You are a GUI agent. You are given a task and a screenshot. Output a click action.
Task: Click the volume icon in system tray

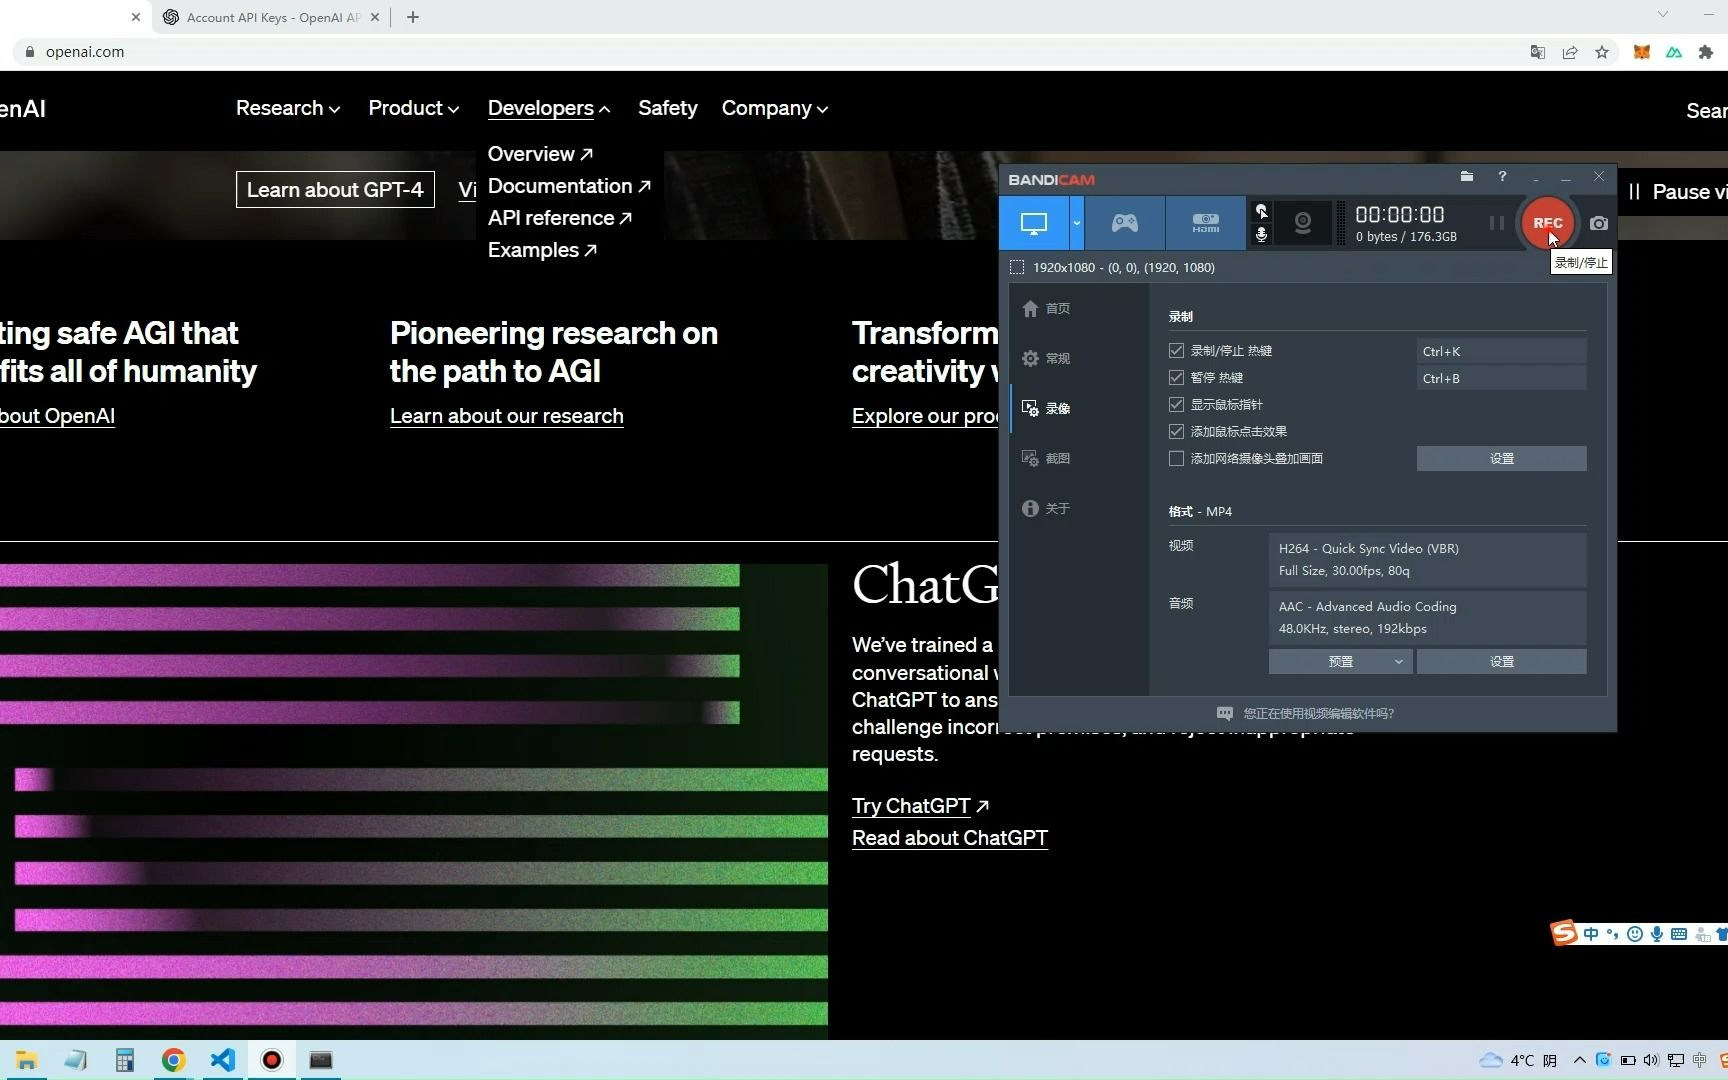tap(1651, 1060)
